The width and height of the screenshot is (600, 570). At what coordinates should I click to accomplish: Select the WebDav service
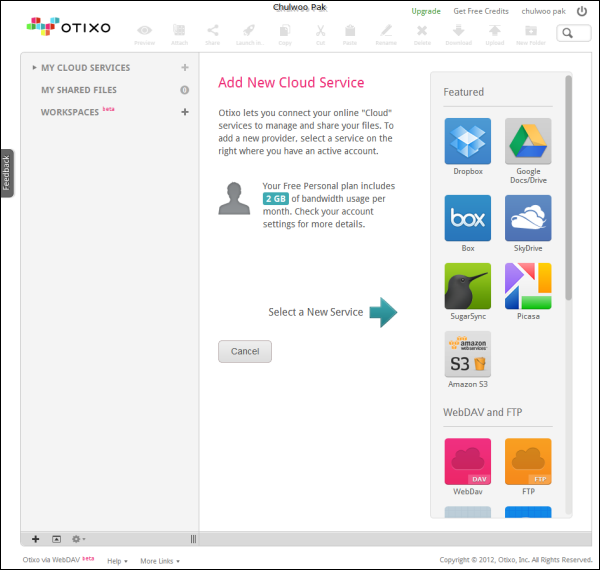click(468, 461)
